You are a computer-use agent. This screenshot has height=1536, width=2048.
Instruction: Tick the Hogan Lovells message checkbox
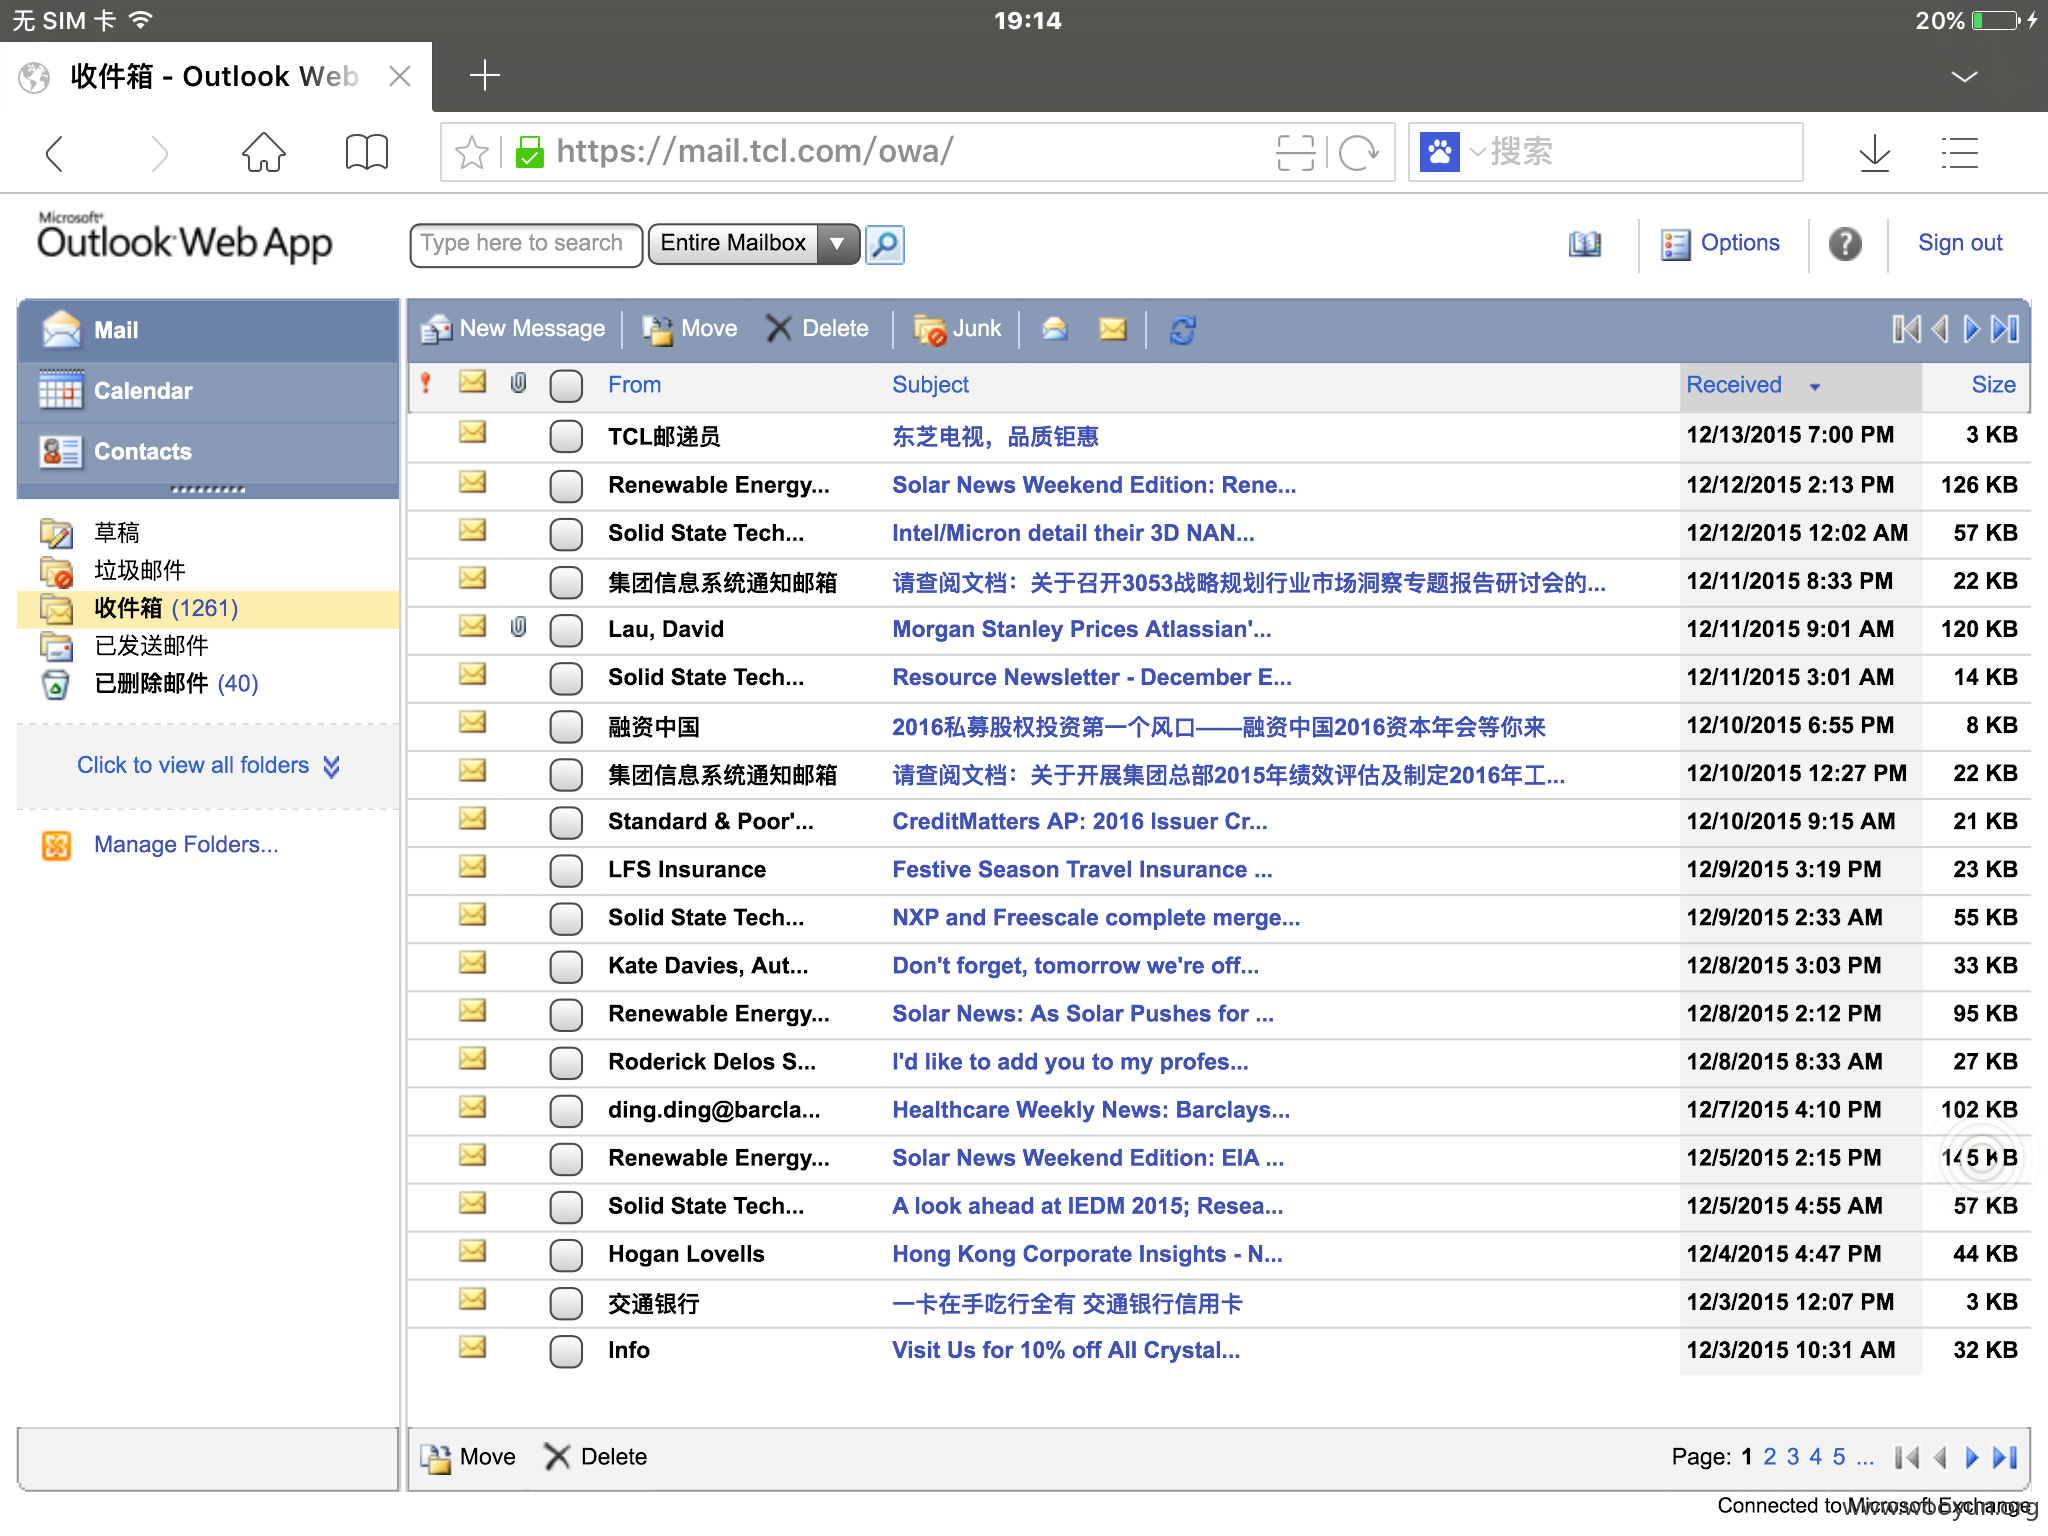[x=566, y=1255]
